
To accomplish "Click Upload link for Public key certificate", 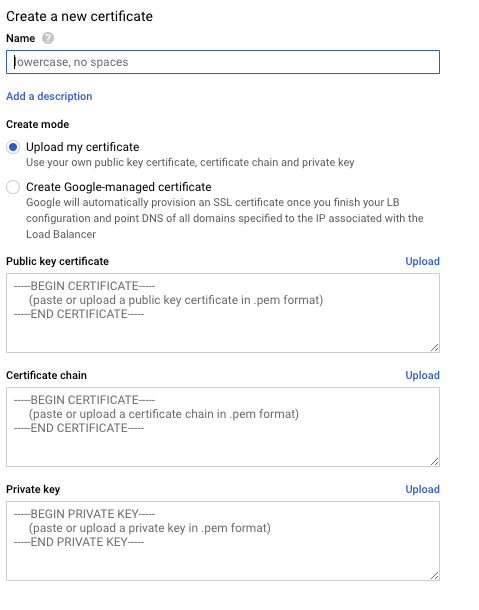I will point(422,261).
